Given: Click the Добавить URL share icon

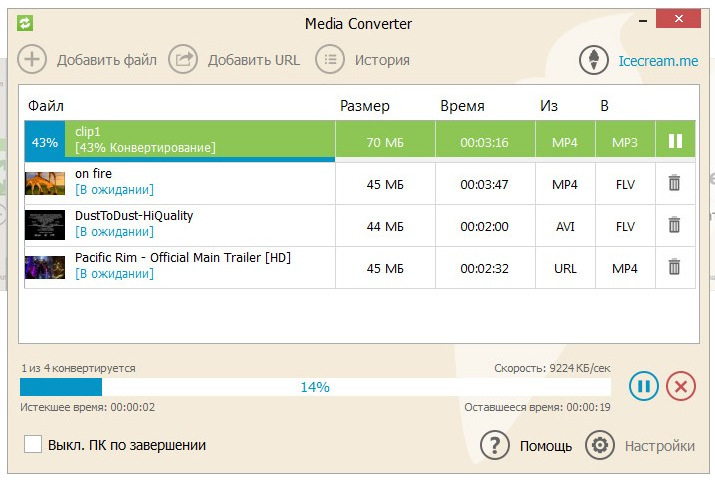Looking at the screenshot, I should coord(183,59).
